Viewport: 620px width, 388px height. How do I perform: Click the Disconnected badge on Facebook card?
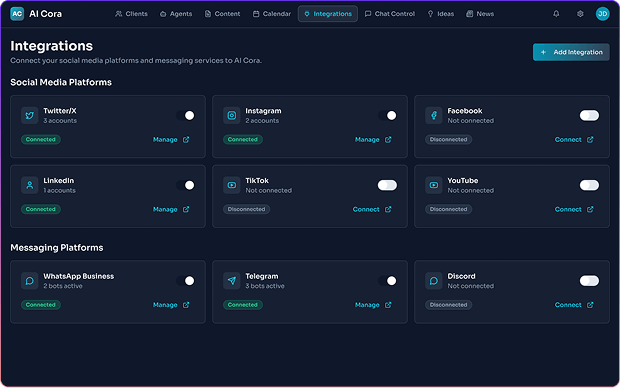(x=448, y=140)
